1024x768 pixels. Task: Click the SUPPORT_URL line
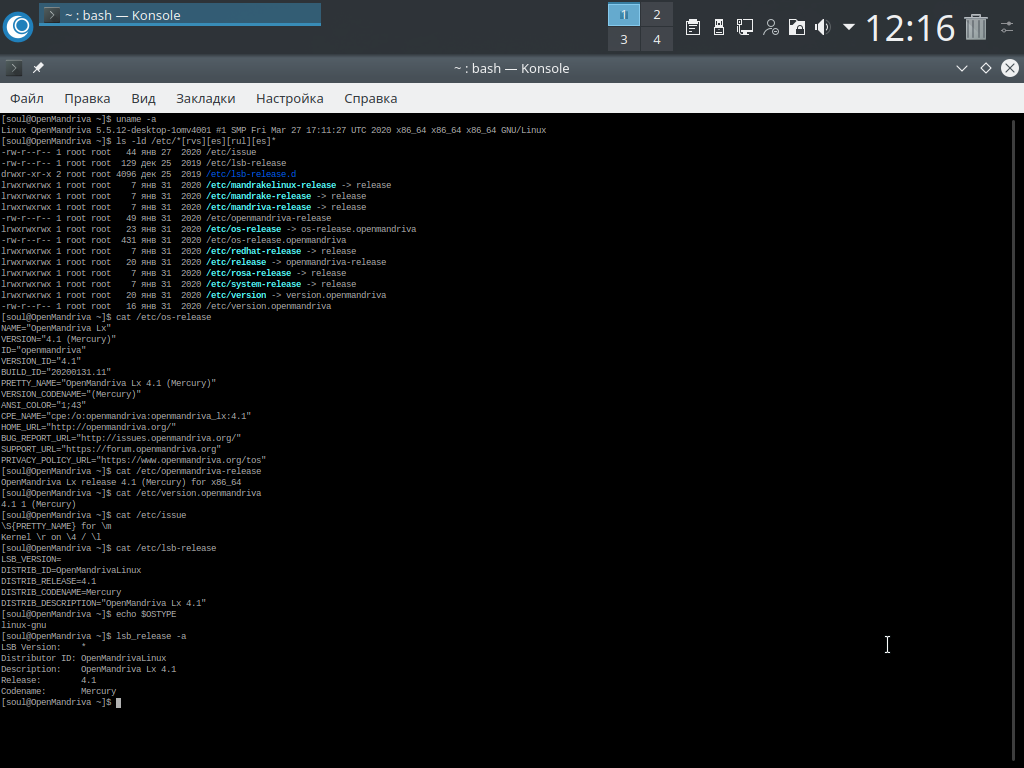point(111,449)
